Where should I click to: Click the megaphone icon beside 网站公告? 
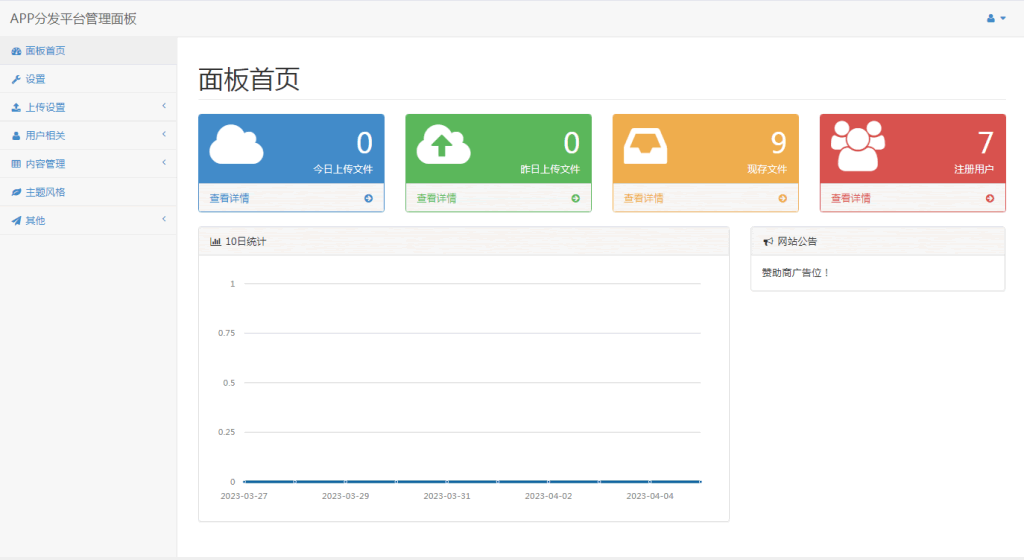coord(767,241)
